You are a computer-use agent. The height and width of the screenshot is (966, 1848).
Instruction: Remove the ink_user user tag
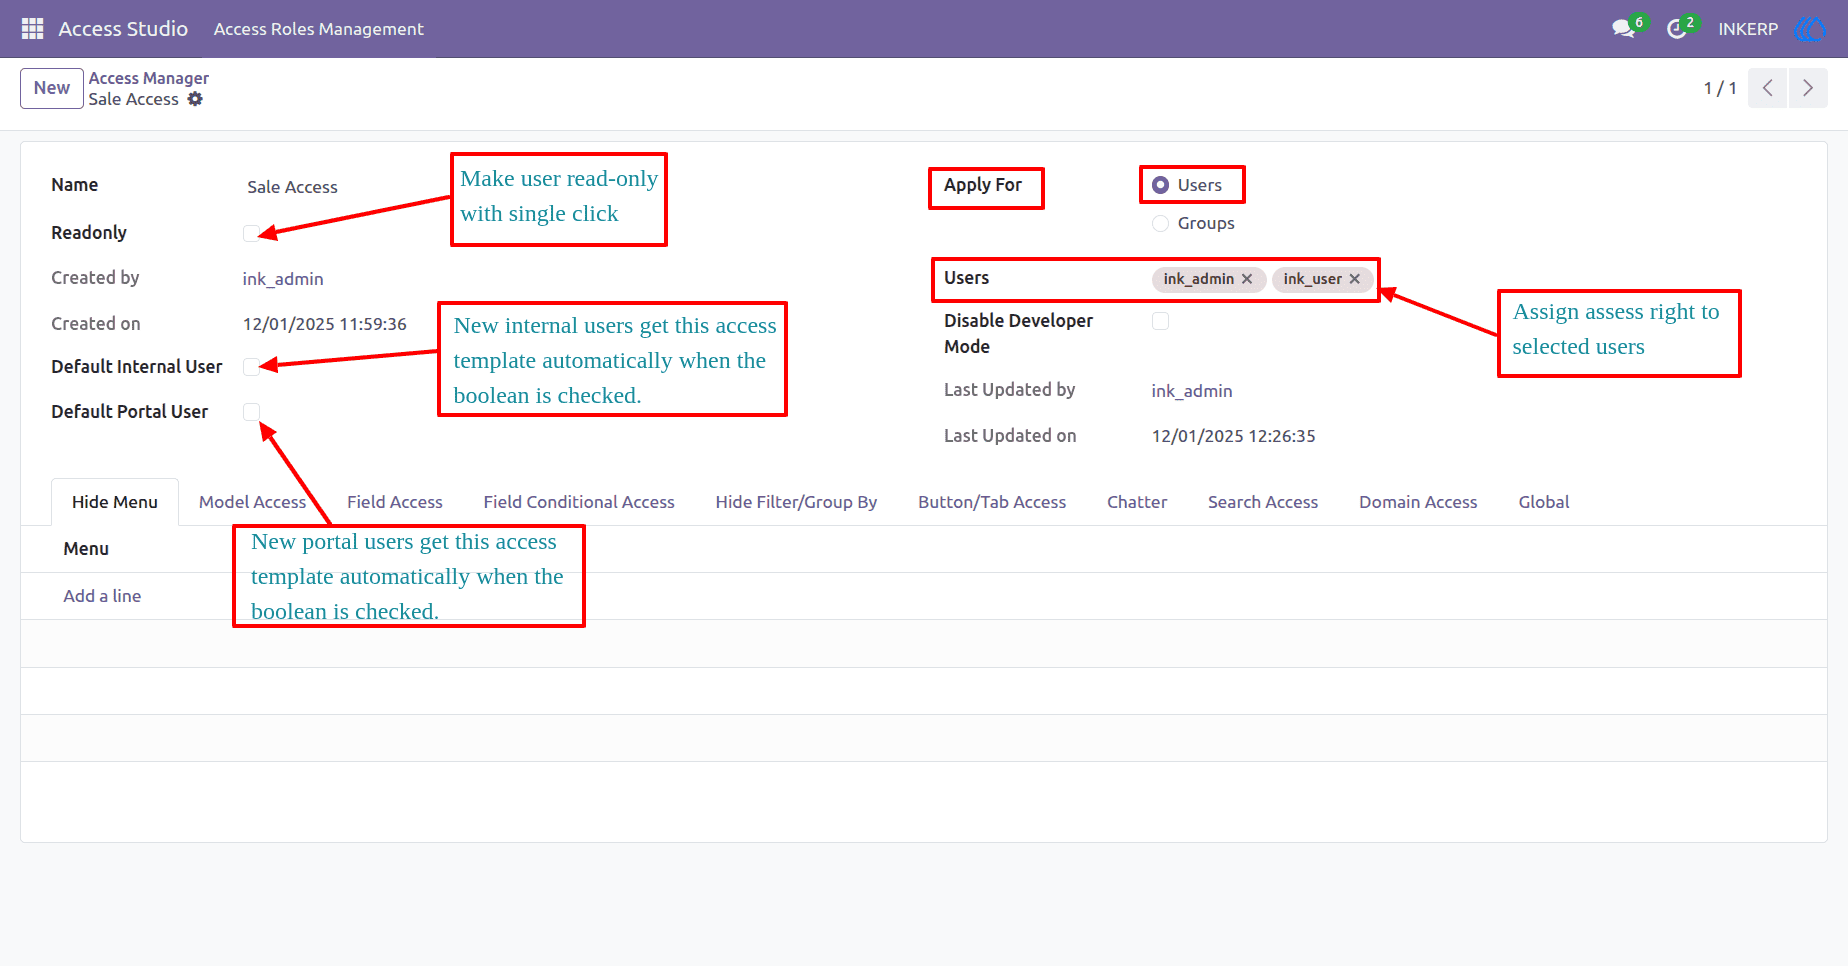1354,279
